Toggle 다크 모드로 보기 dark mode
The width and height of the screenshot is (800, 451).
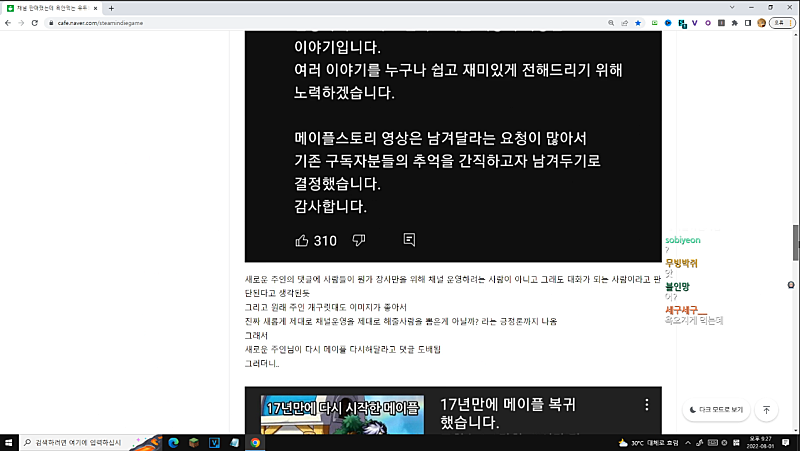click(716, 410)
